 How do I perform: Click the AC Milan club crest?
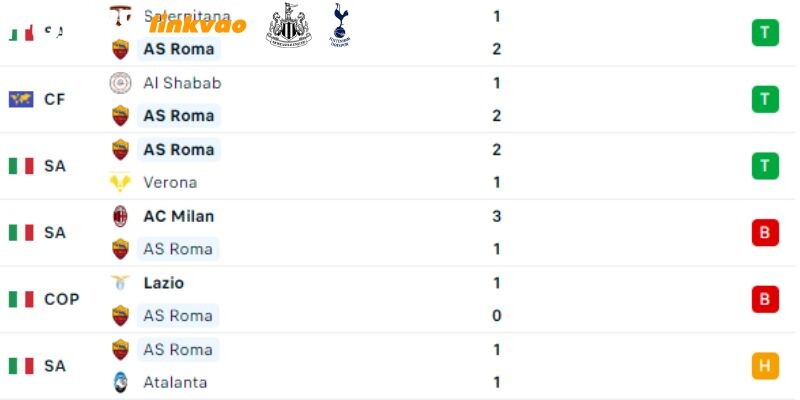pyautogui.click(x=120, y=216)
